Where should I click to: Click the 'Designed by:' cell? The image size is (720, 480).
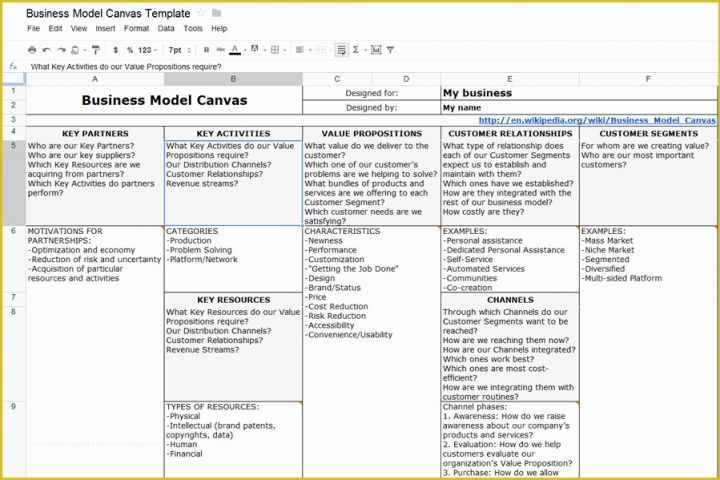[x=371, y=107]
